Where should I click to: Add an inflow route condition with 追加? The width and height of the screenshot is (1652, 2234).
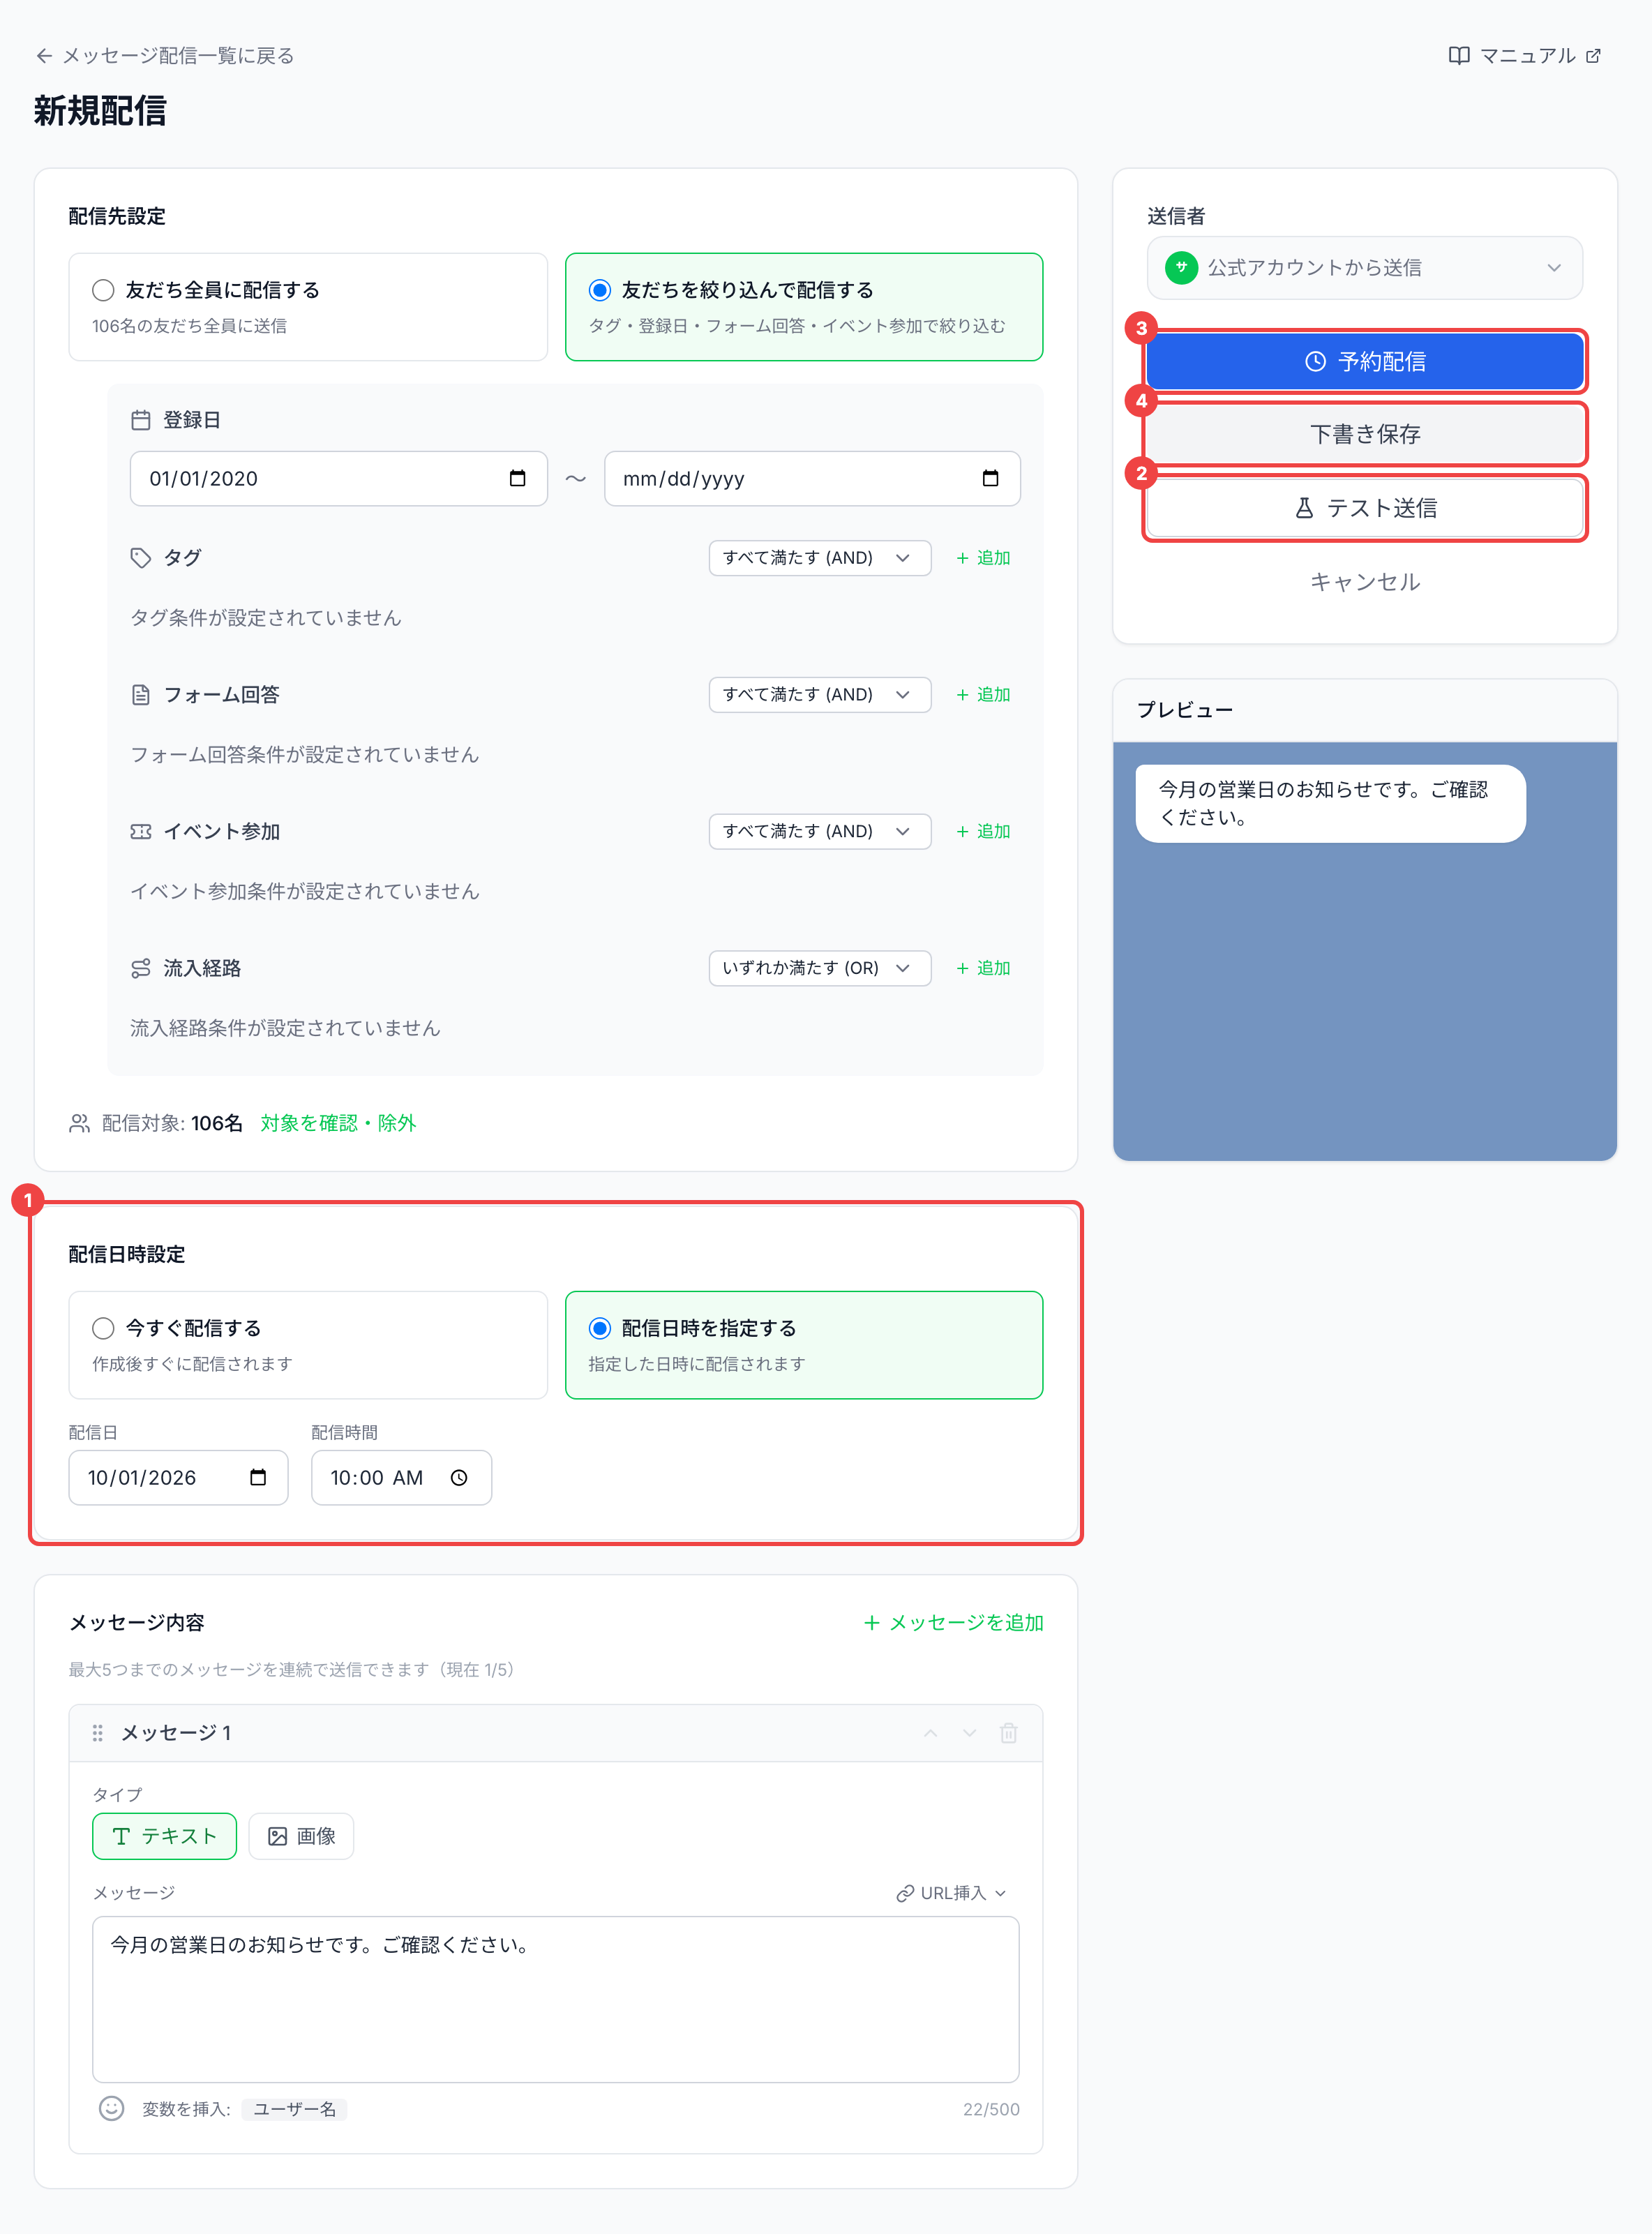983,968
